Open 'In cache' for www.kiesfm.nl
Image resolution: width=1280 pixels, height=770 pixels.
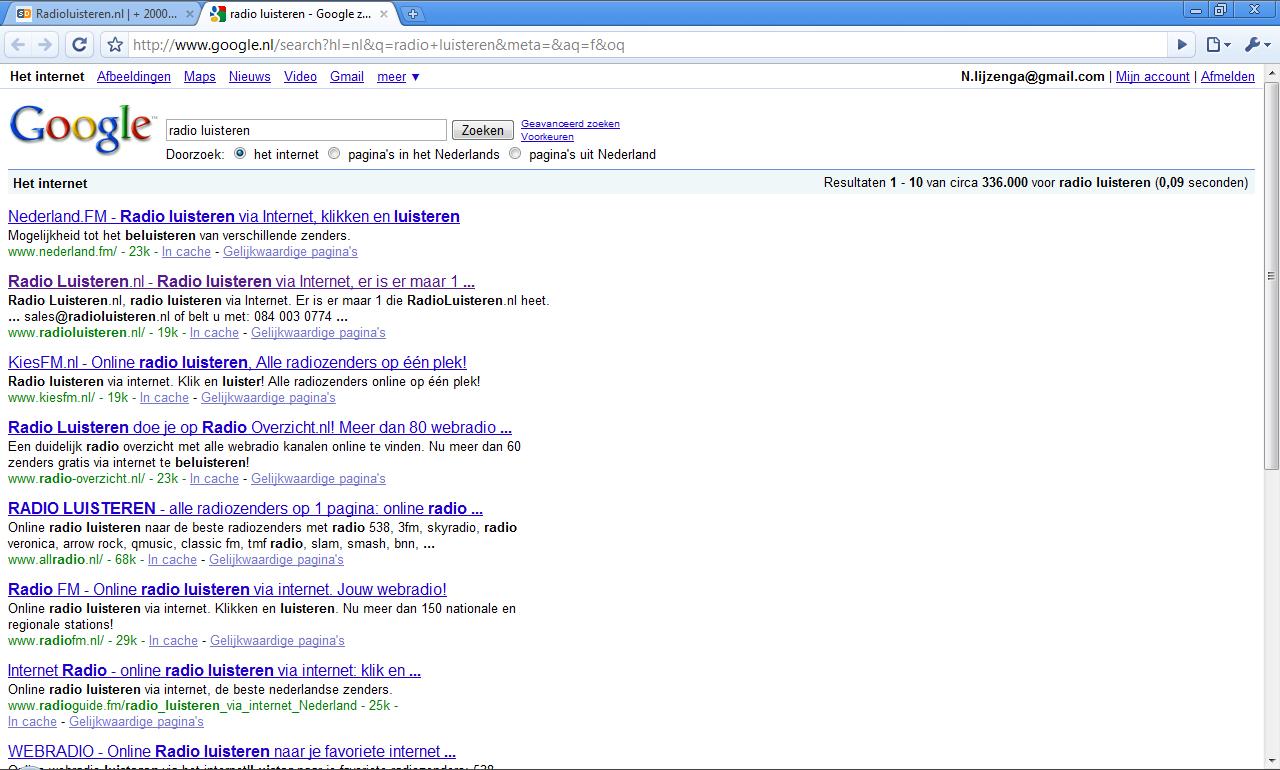click(x=164, y=398)
